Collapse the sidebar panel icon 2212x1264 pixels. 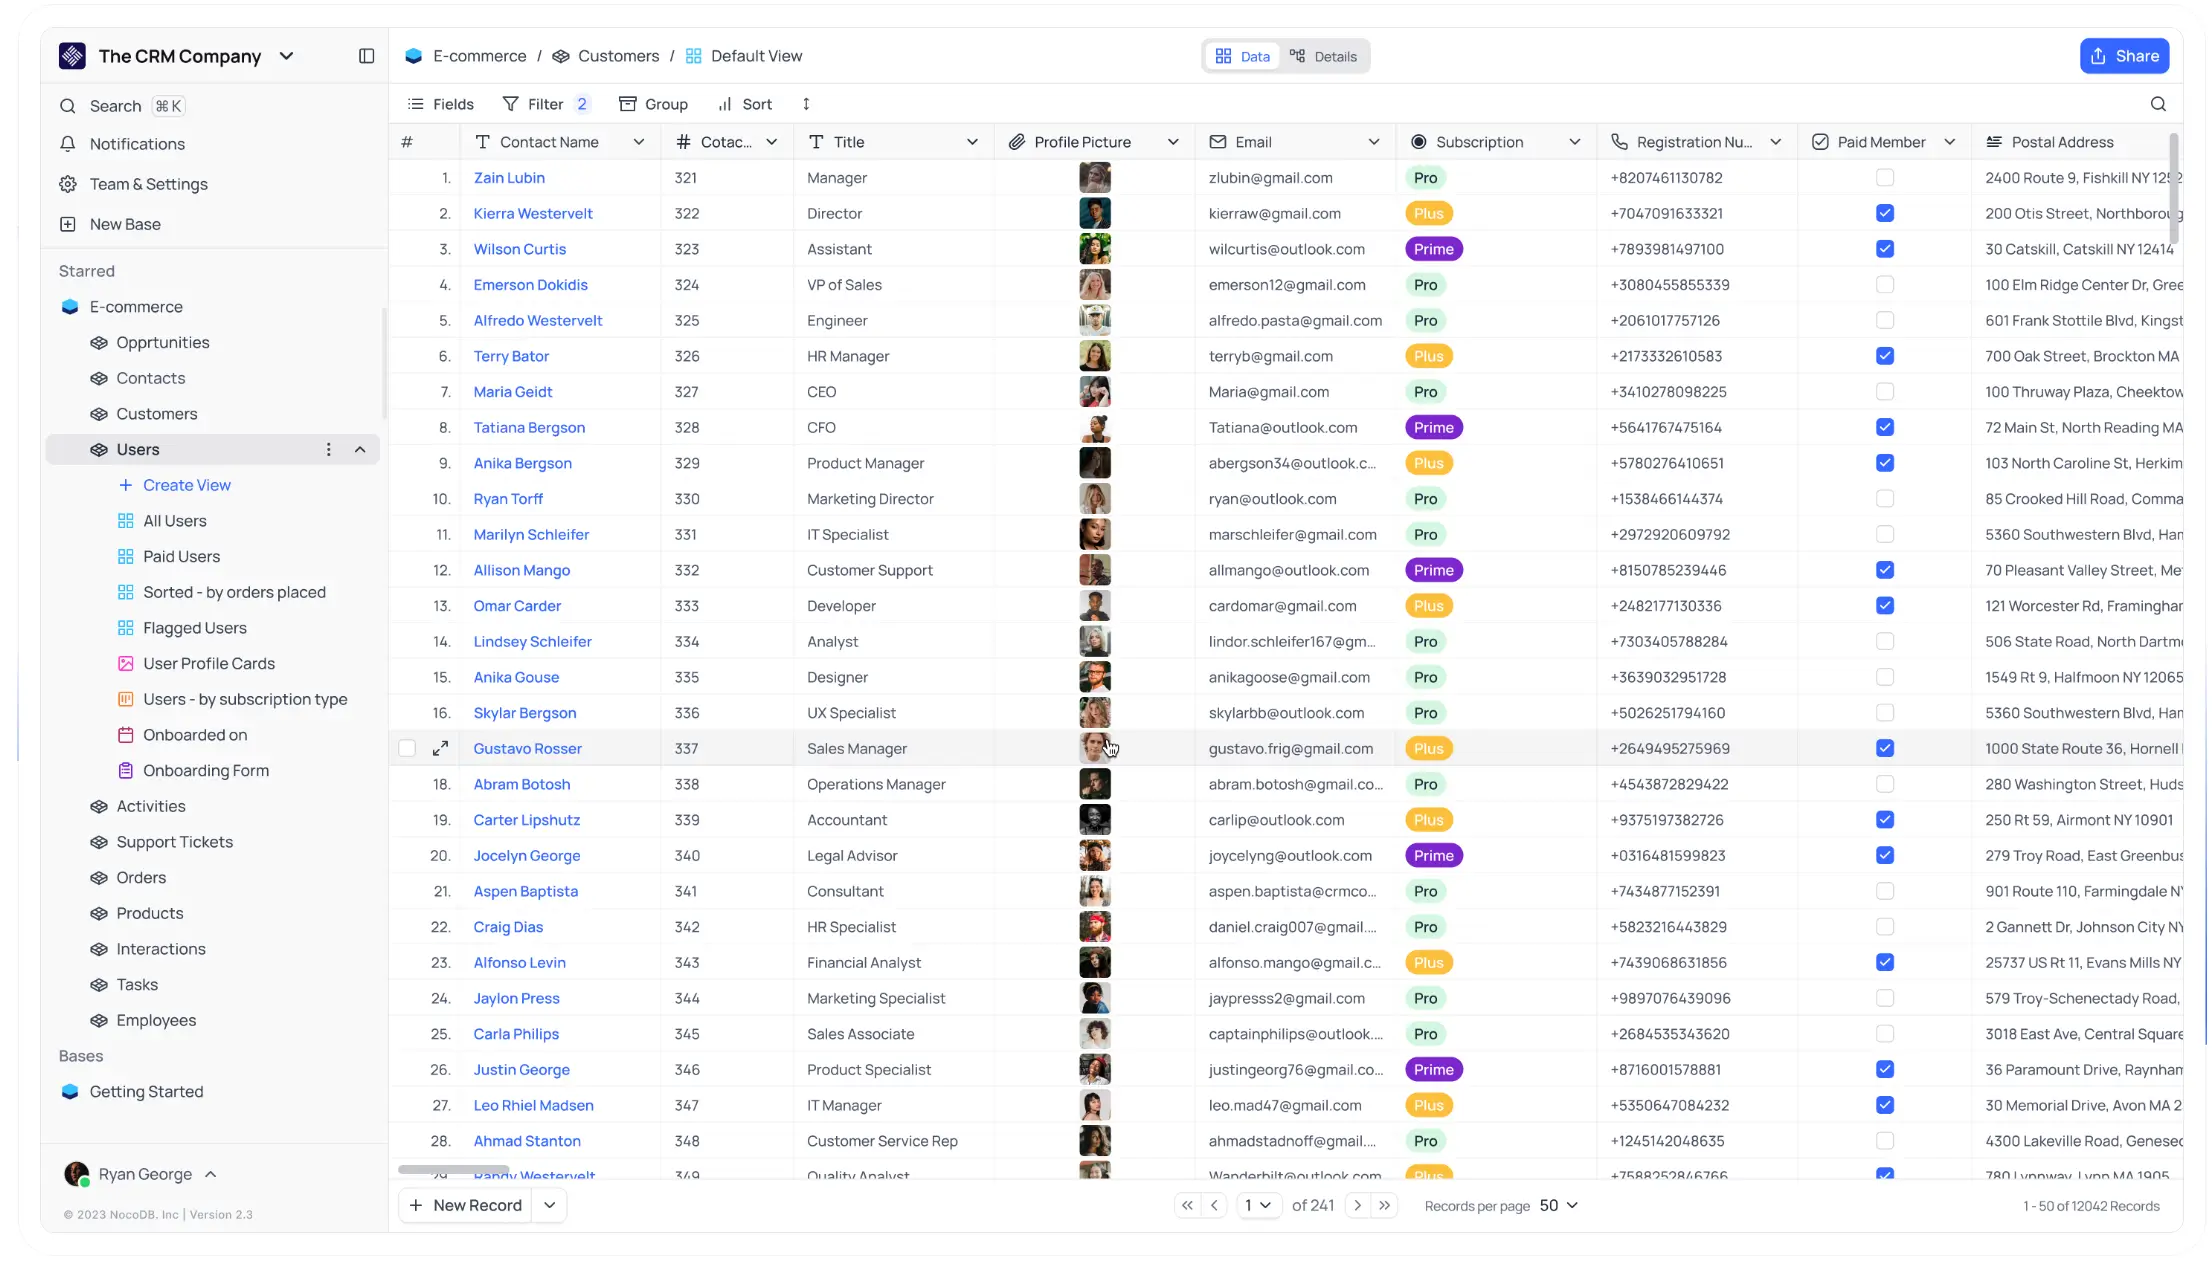[x=366, y=56]
